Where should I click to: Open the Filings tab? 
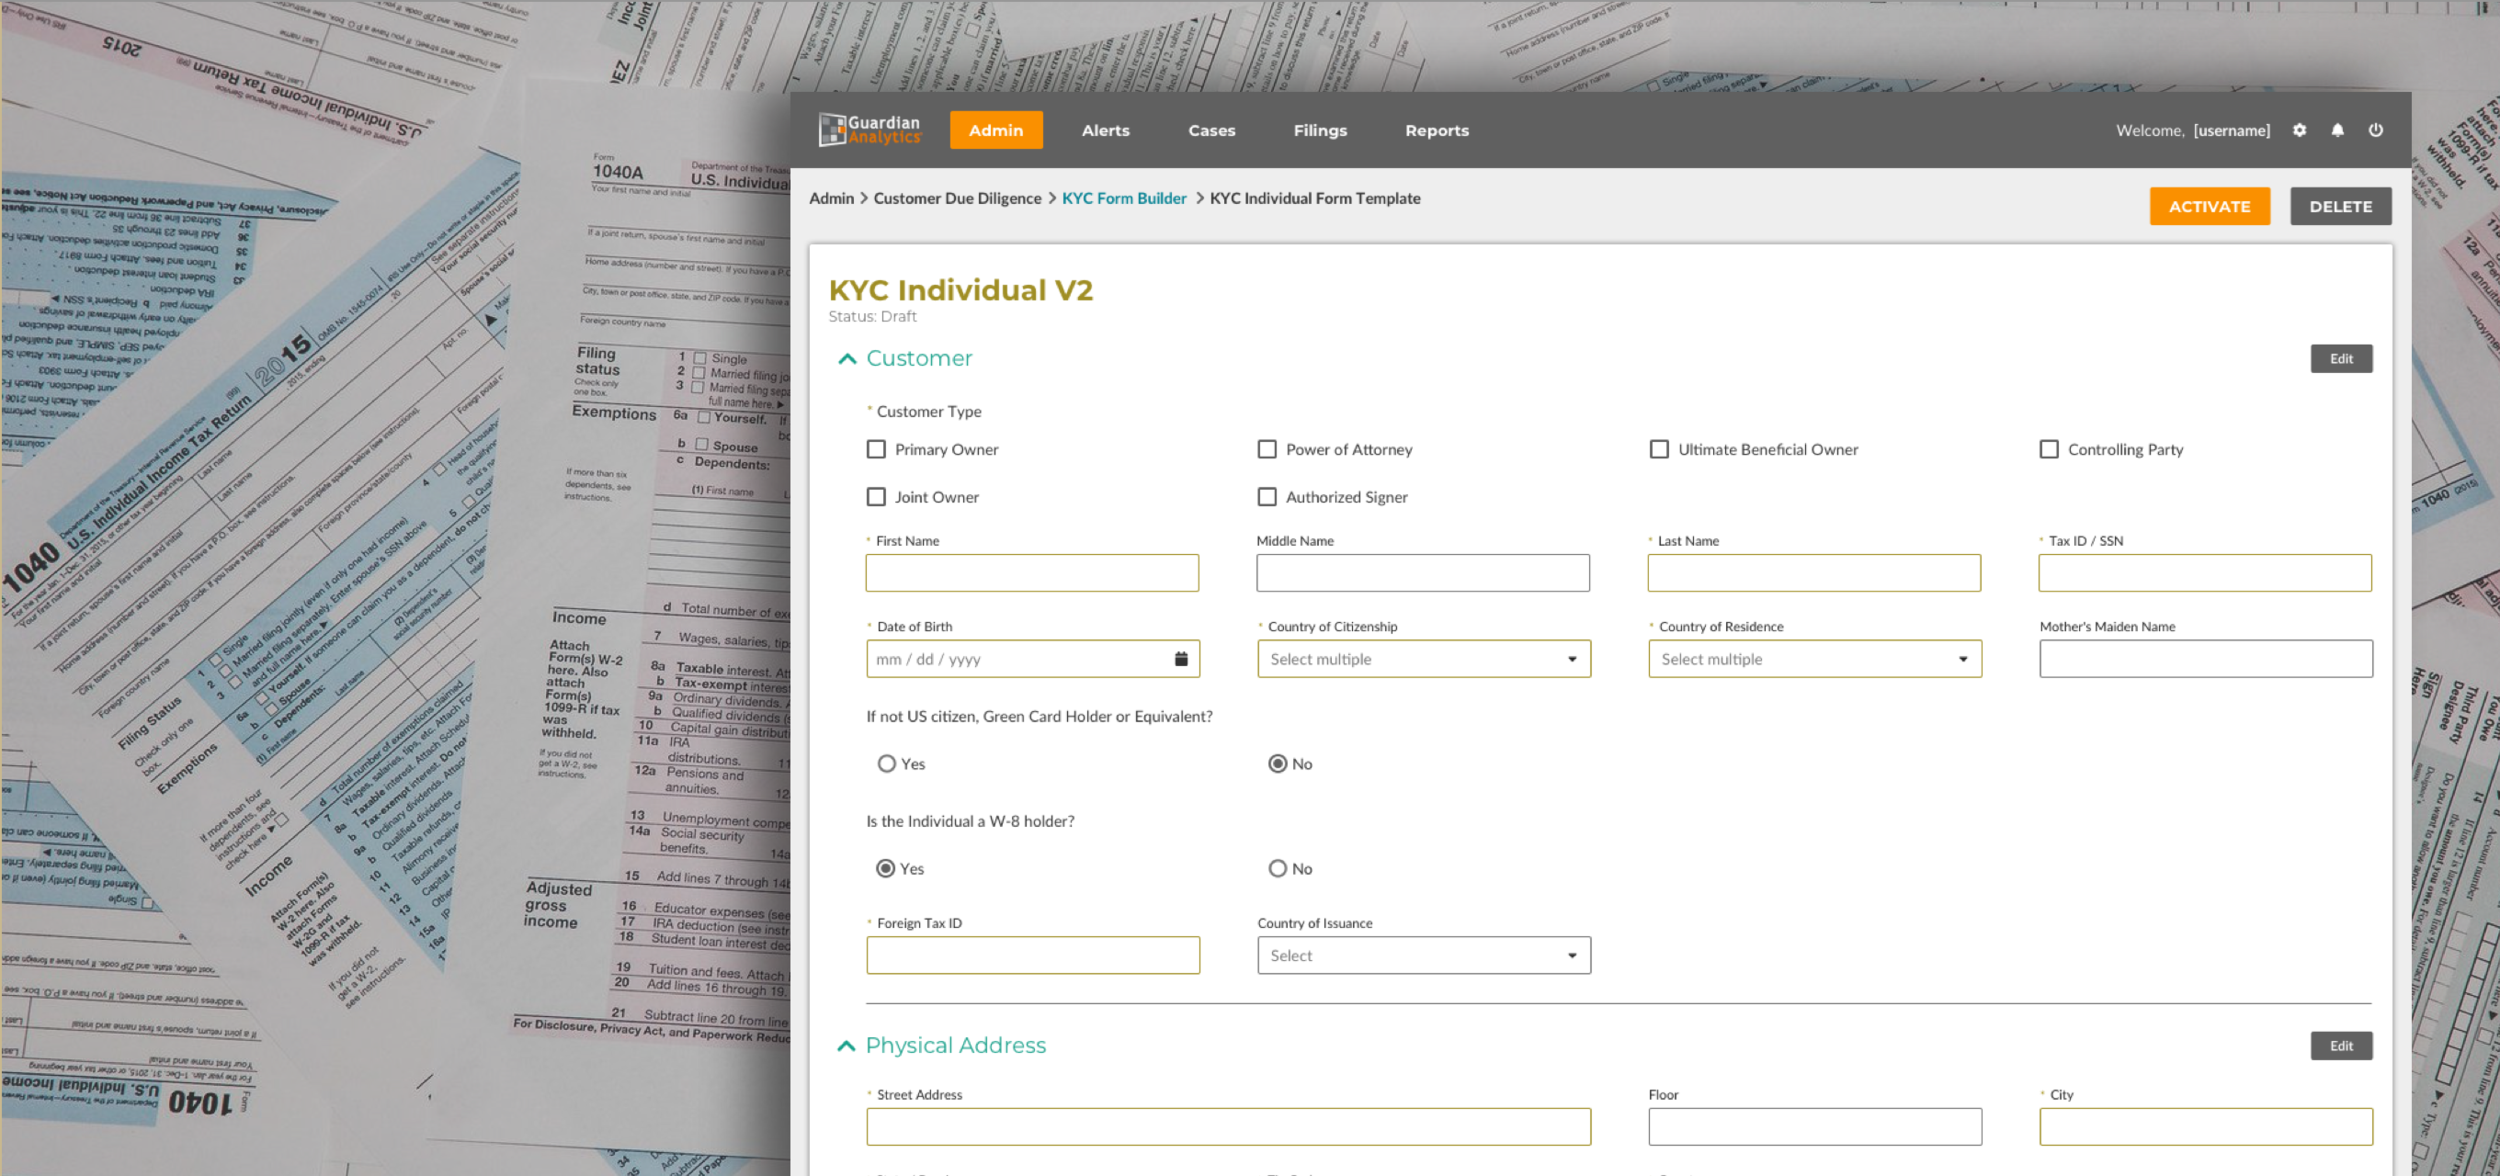[x=1320, y=130]
